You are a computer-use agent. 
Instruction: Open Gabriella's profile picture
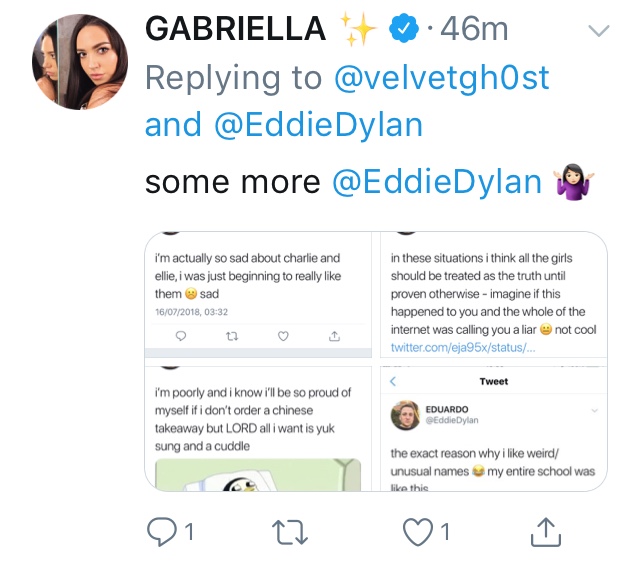[80, 62]
